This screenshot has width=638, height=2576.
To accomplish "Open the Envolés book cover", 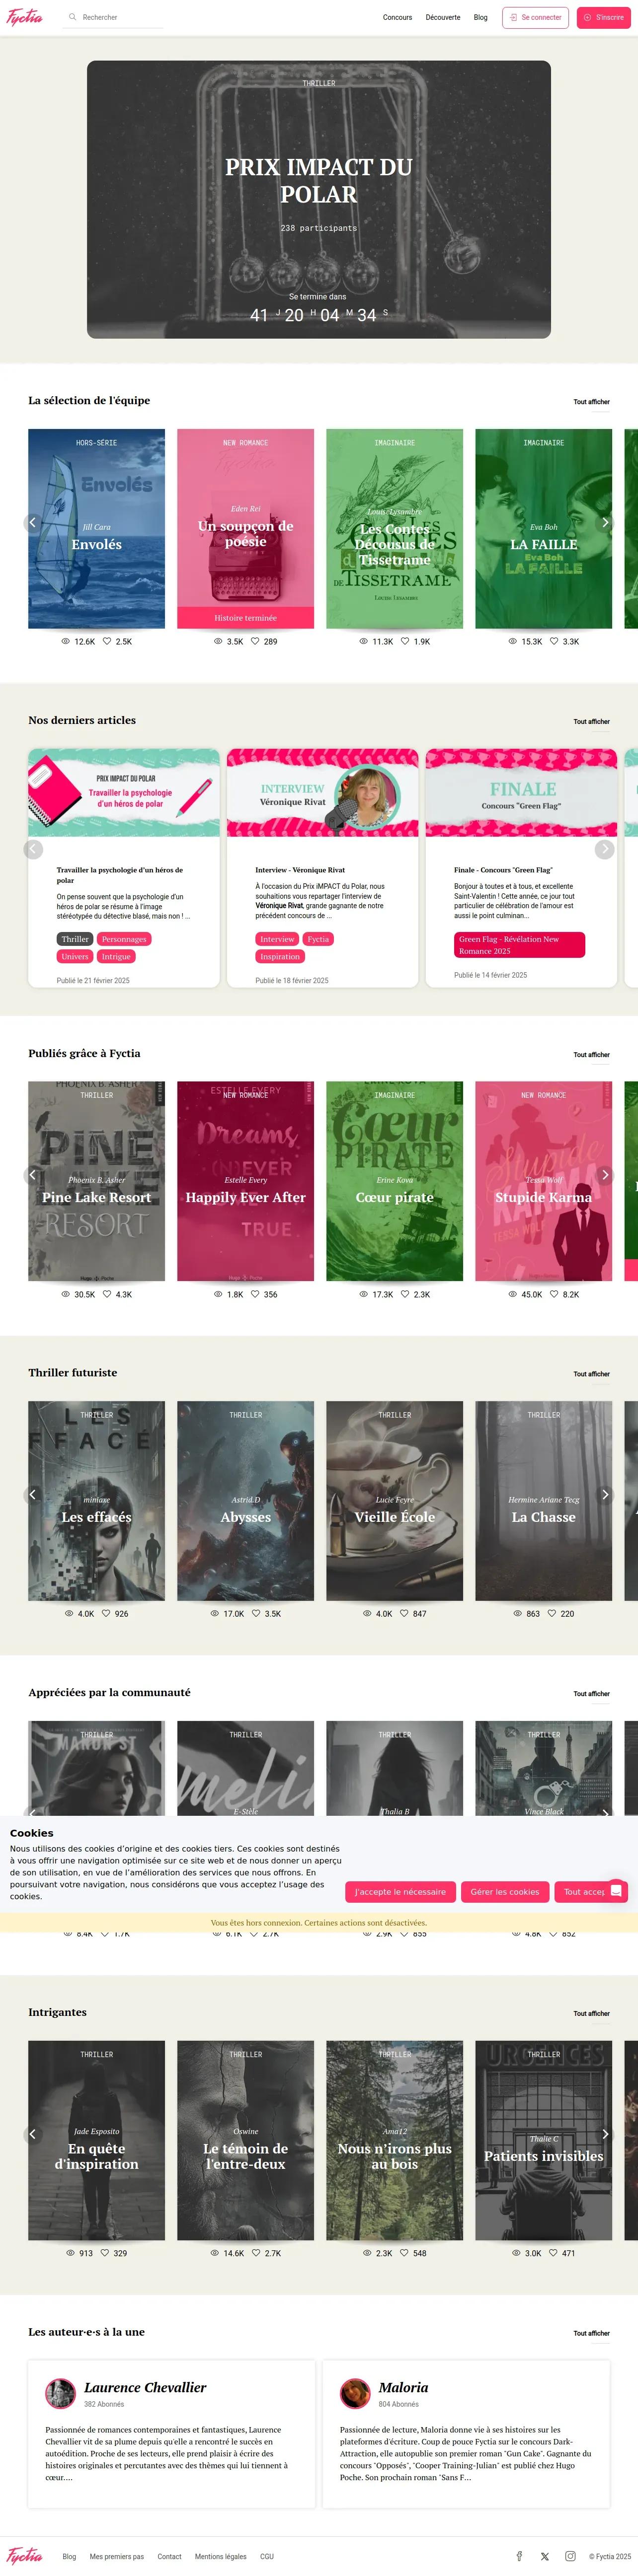I will [x=96, y=528].
